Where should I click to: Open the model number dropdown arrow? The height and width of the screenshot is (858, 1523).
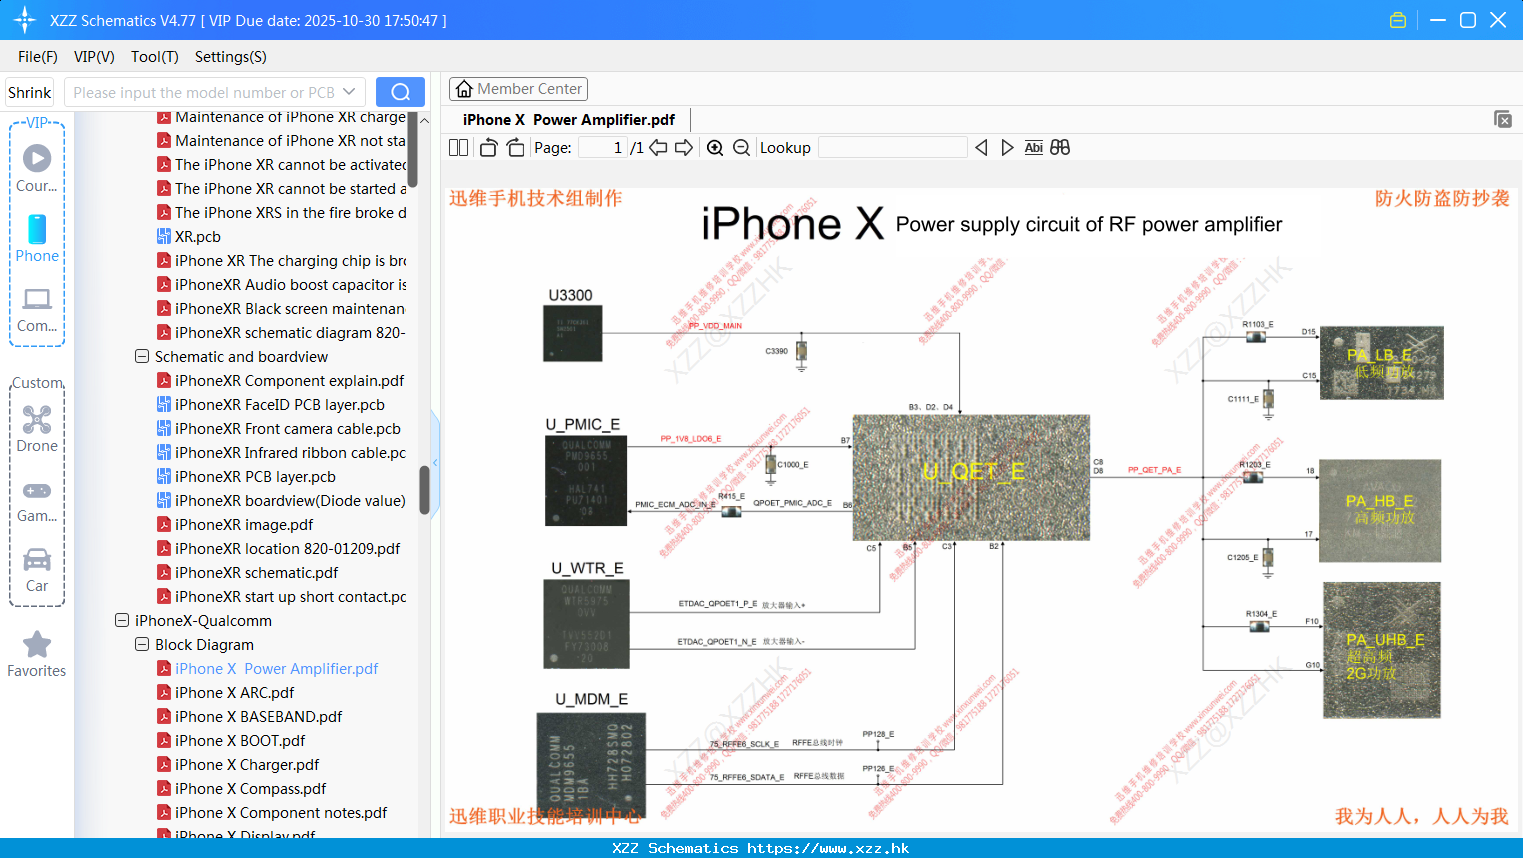tap(349, 92)
